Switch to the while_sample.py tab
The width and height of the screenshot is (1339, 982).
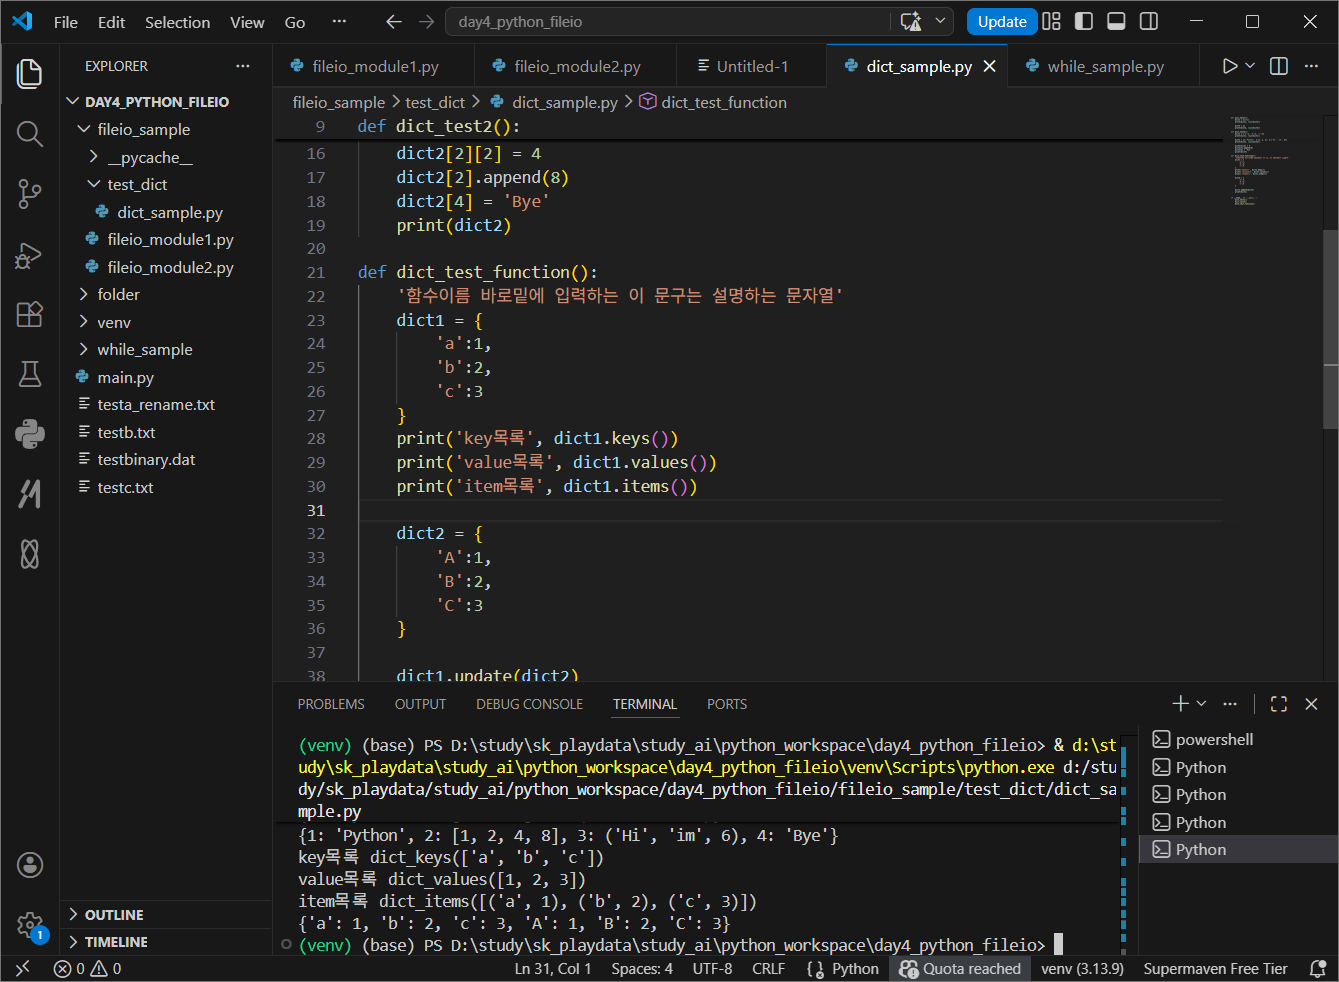coord(1104,66)
